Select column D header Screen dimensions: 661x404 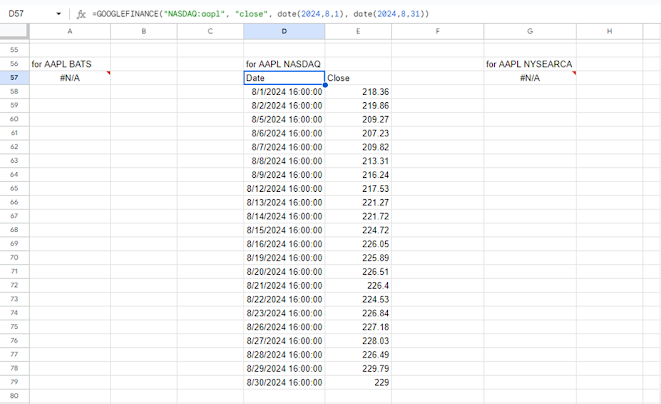pyautogui.click(x=284, y=31)
